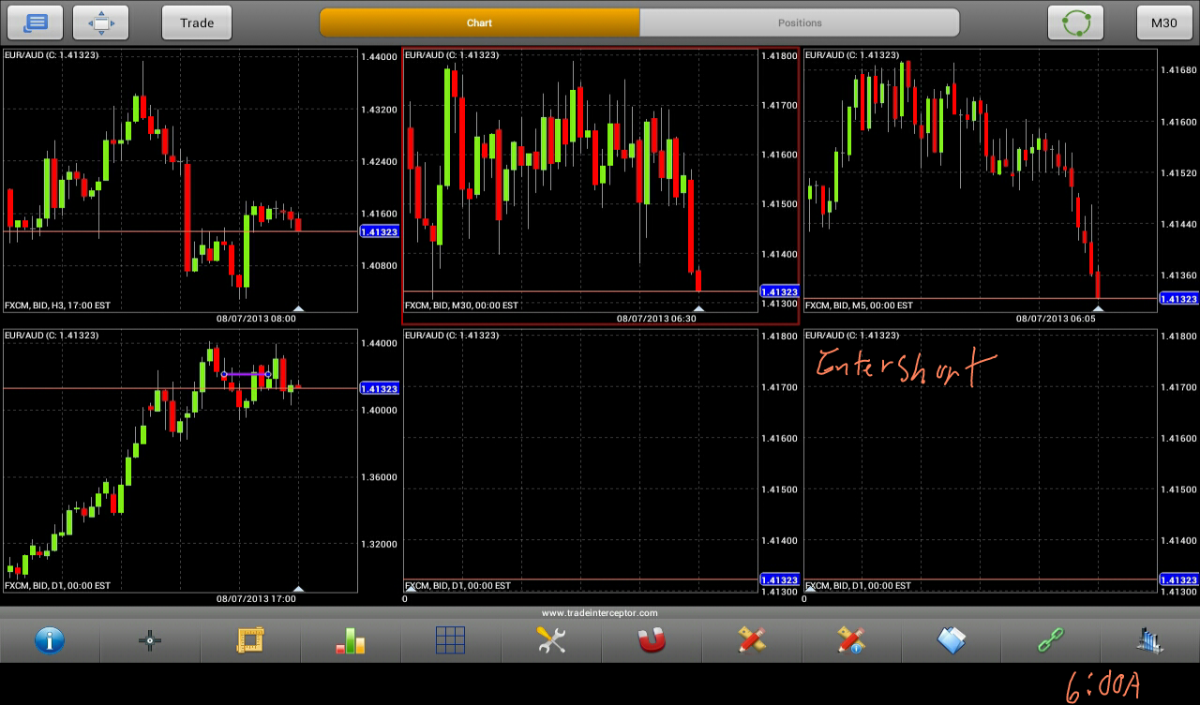Select the yellow ruler measure tool
The height and width of the screenshot is (705, 1200).
coord(250,640)
